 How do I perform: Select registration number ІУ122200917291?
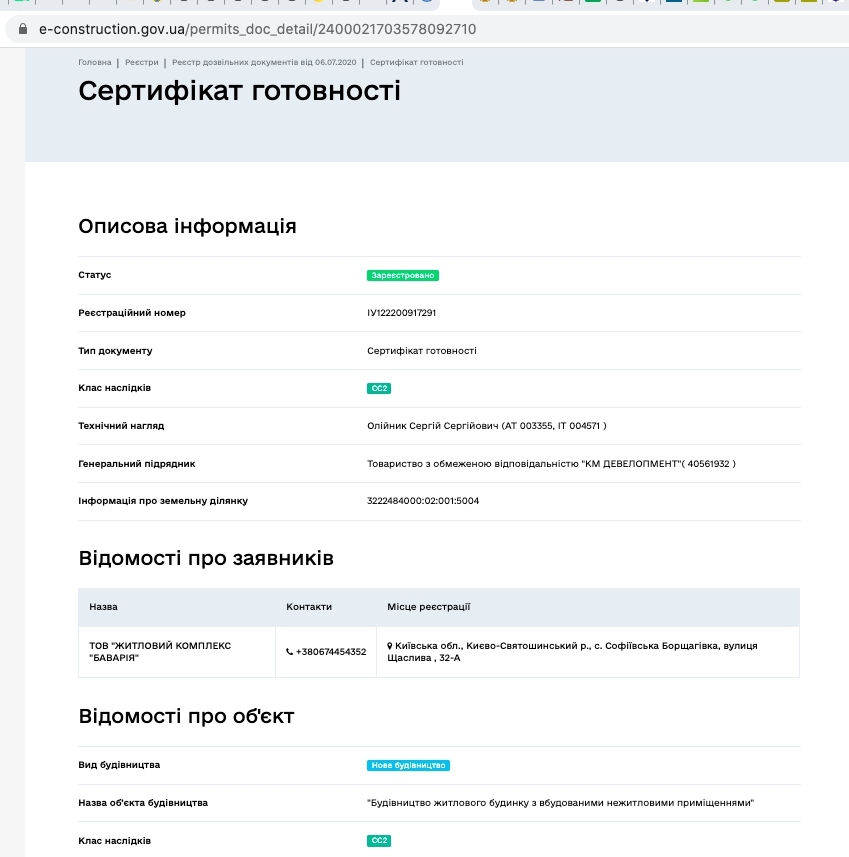click(x=402, y=313)
